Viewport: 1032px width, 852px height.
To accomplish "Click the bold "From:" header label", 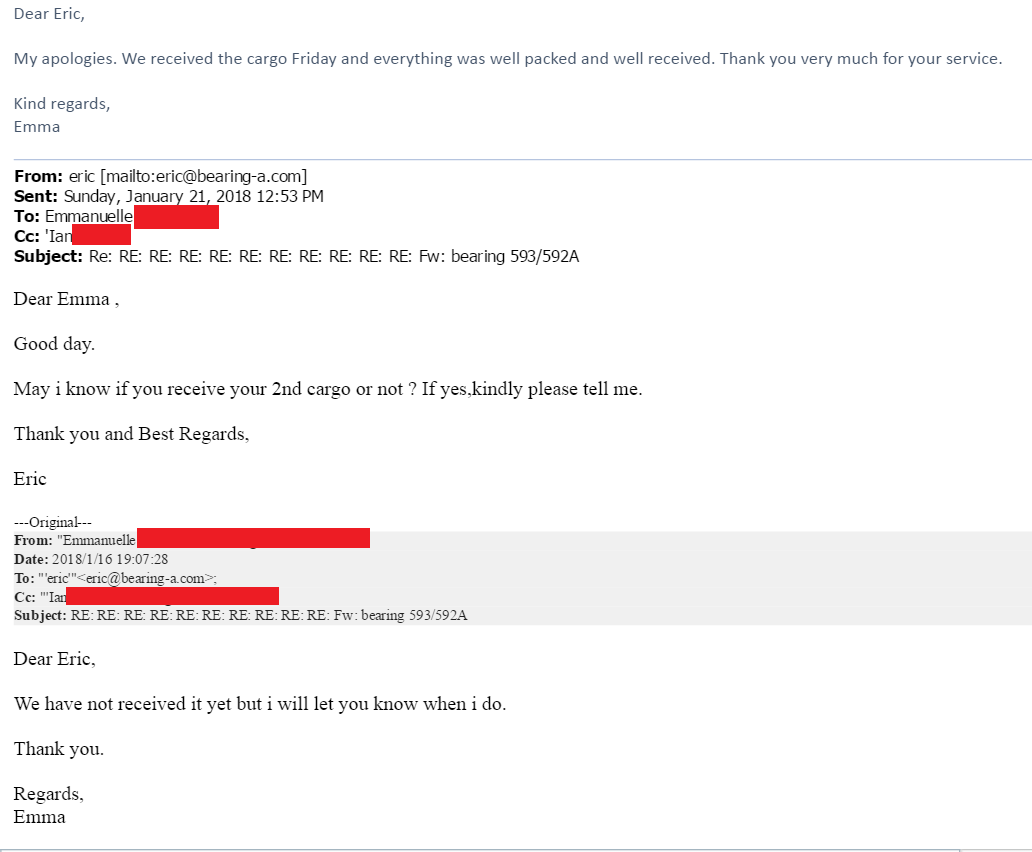I will (x=38, y=176).
